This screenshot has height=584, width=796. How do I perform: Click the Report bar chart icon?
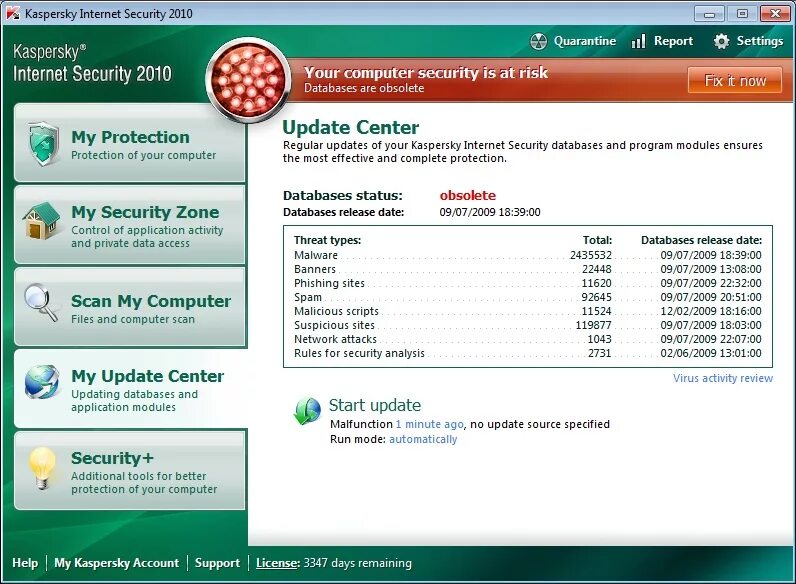point(639,41)
